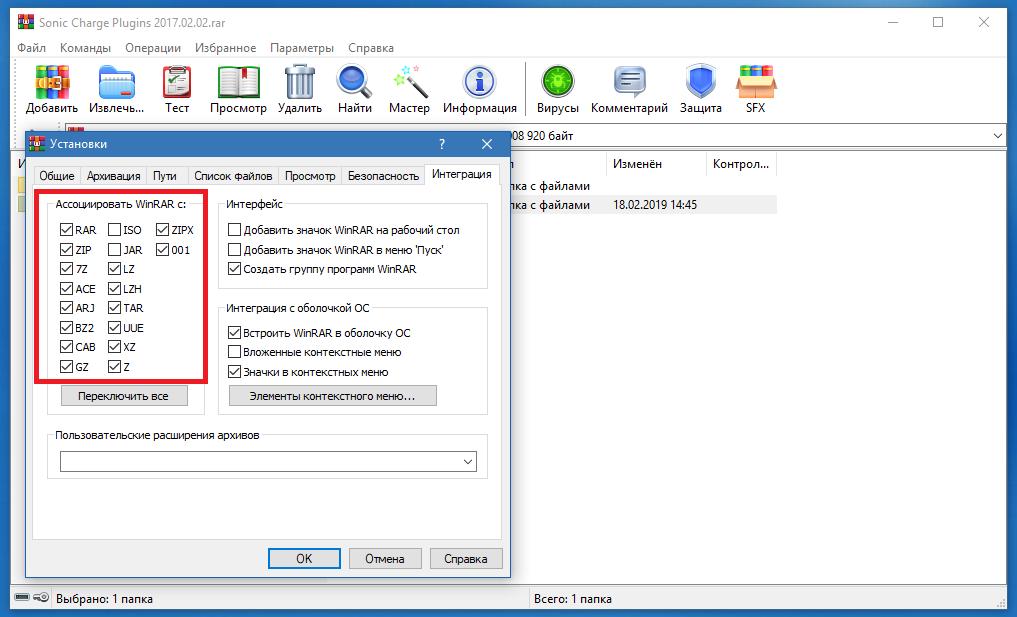Viewport: 1017px width, 617px height.
Task: Uncheck 'Значки в контекстных меню'
Action: pos(235,372)
